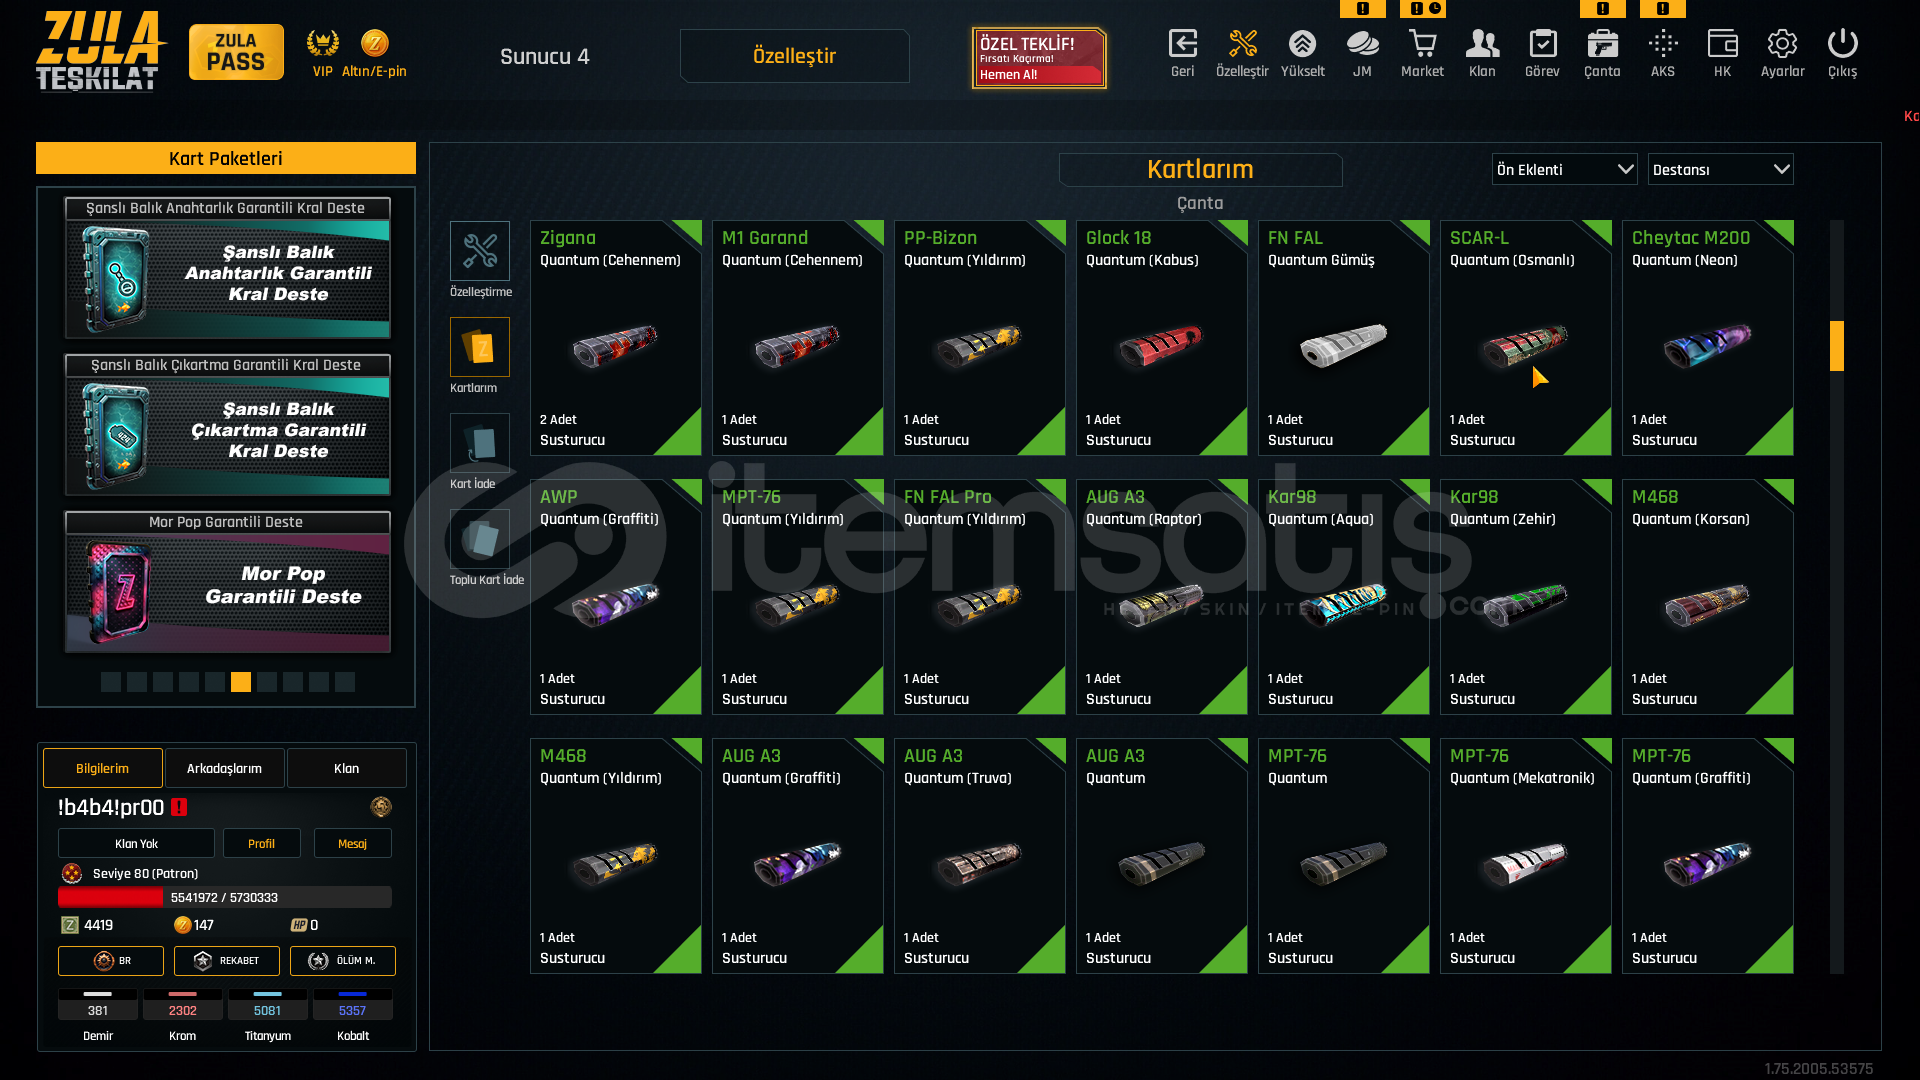Open the Kart İade sidebar icon
Viewport: 1920px width, 1080px height.
tap(480, 443)
